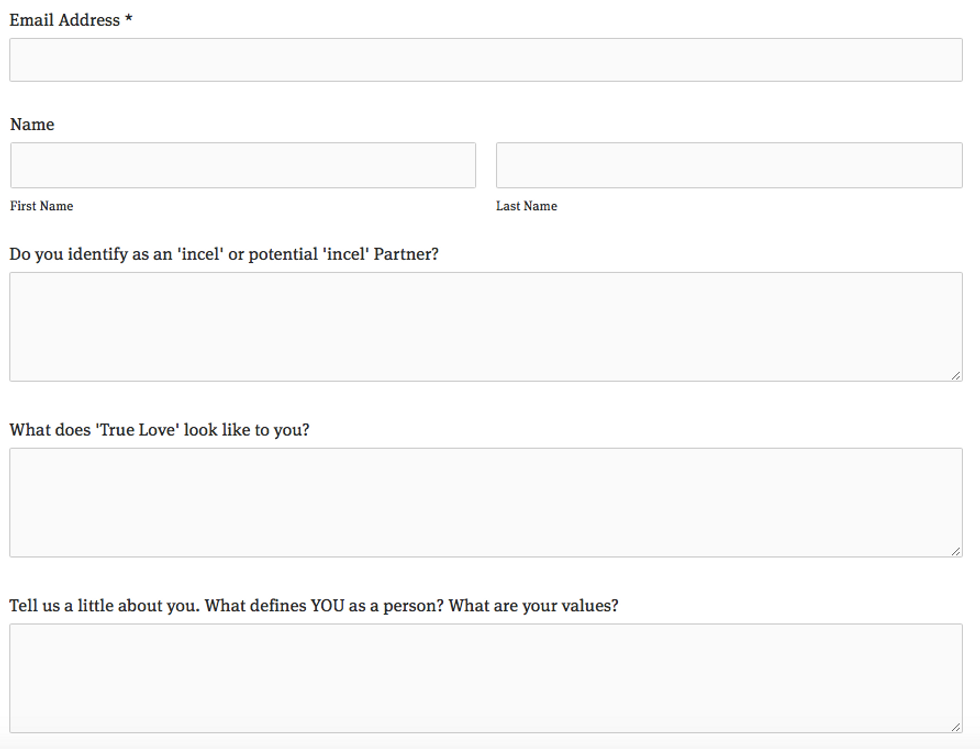Click the 'Email Address' label text

point(64,20)
